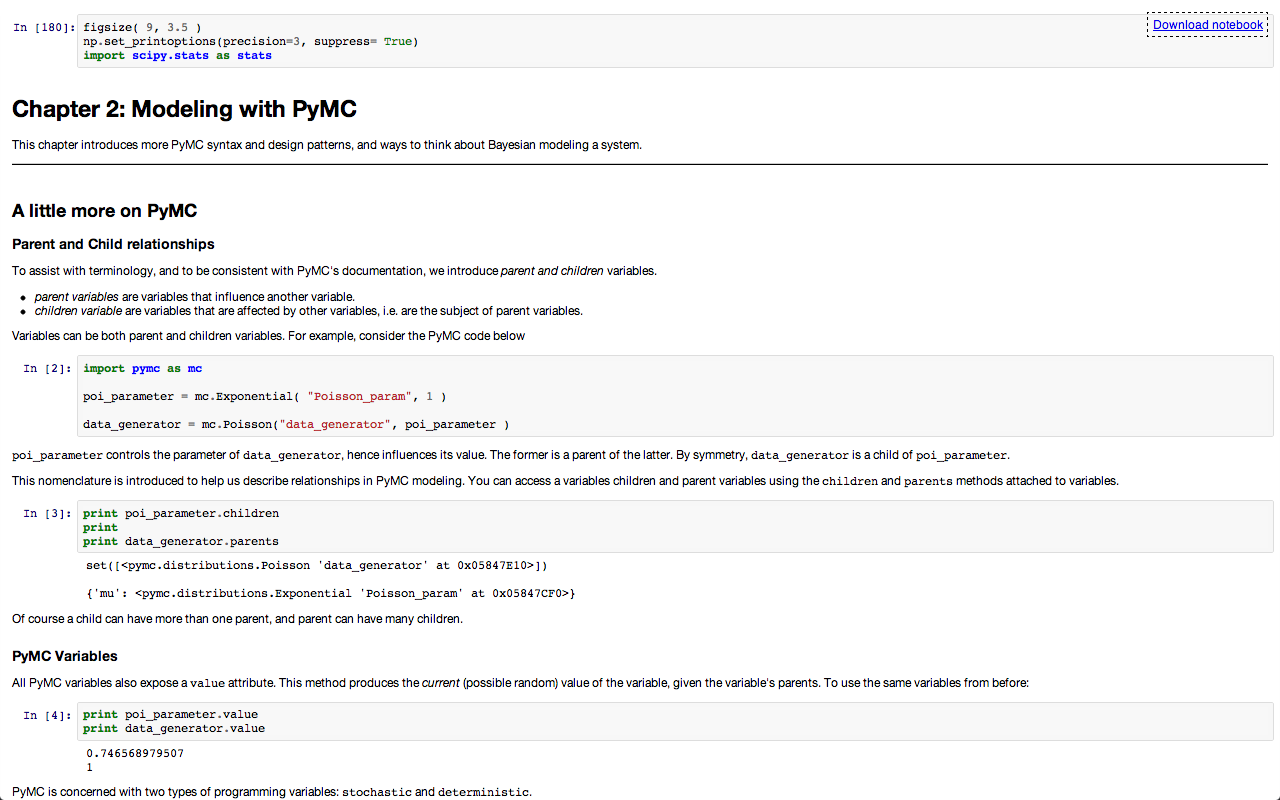This screenshot has height=800, width=1280.
Task: Click the PyMC Variables subheading
Action: [65, 656]
